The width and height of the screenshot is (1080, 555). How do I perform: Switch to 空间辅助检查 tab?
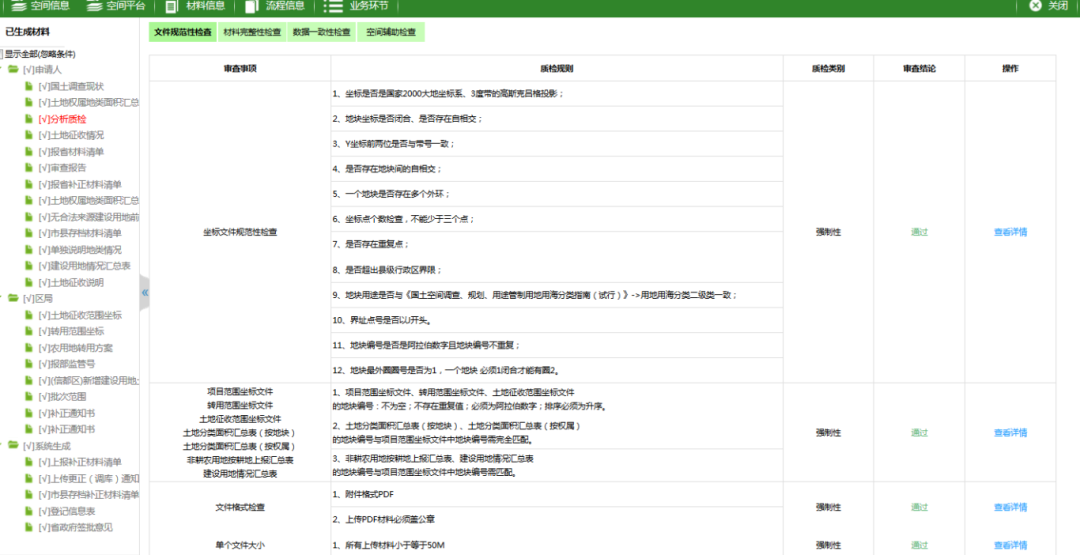coord(391,32)
